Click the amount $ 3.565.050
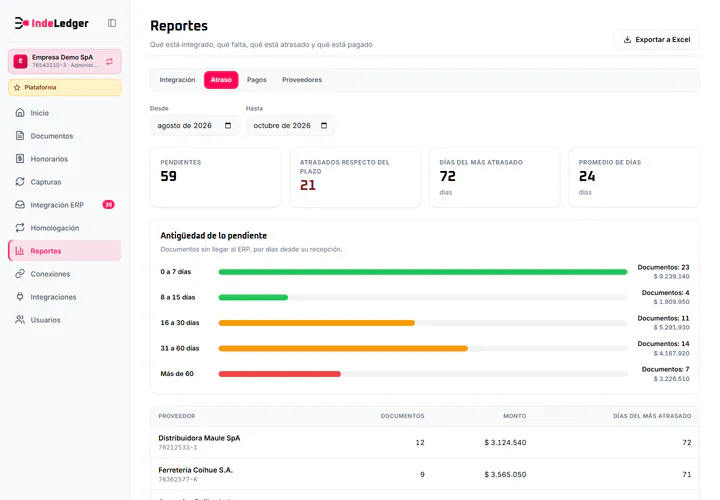 point(505,475)
